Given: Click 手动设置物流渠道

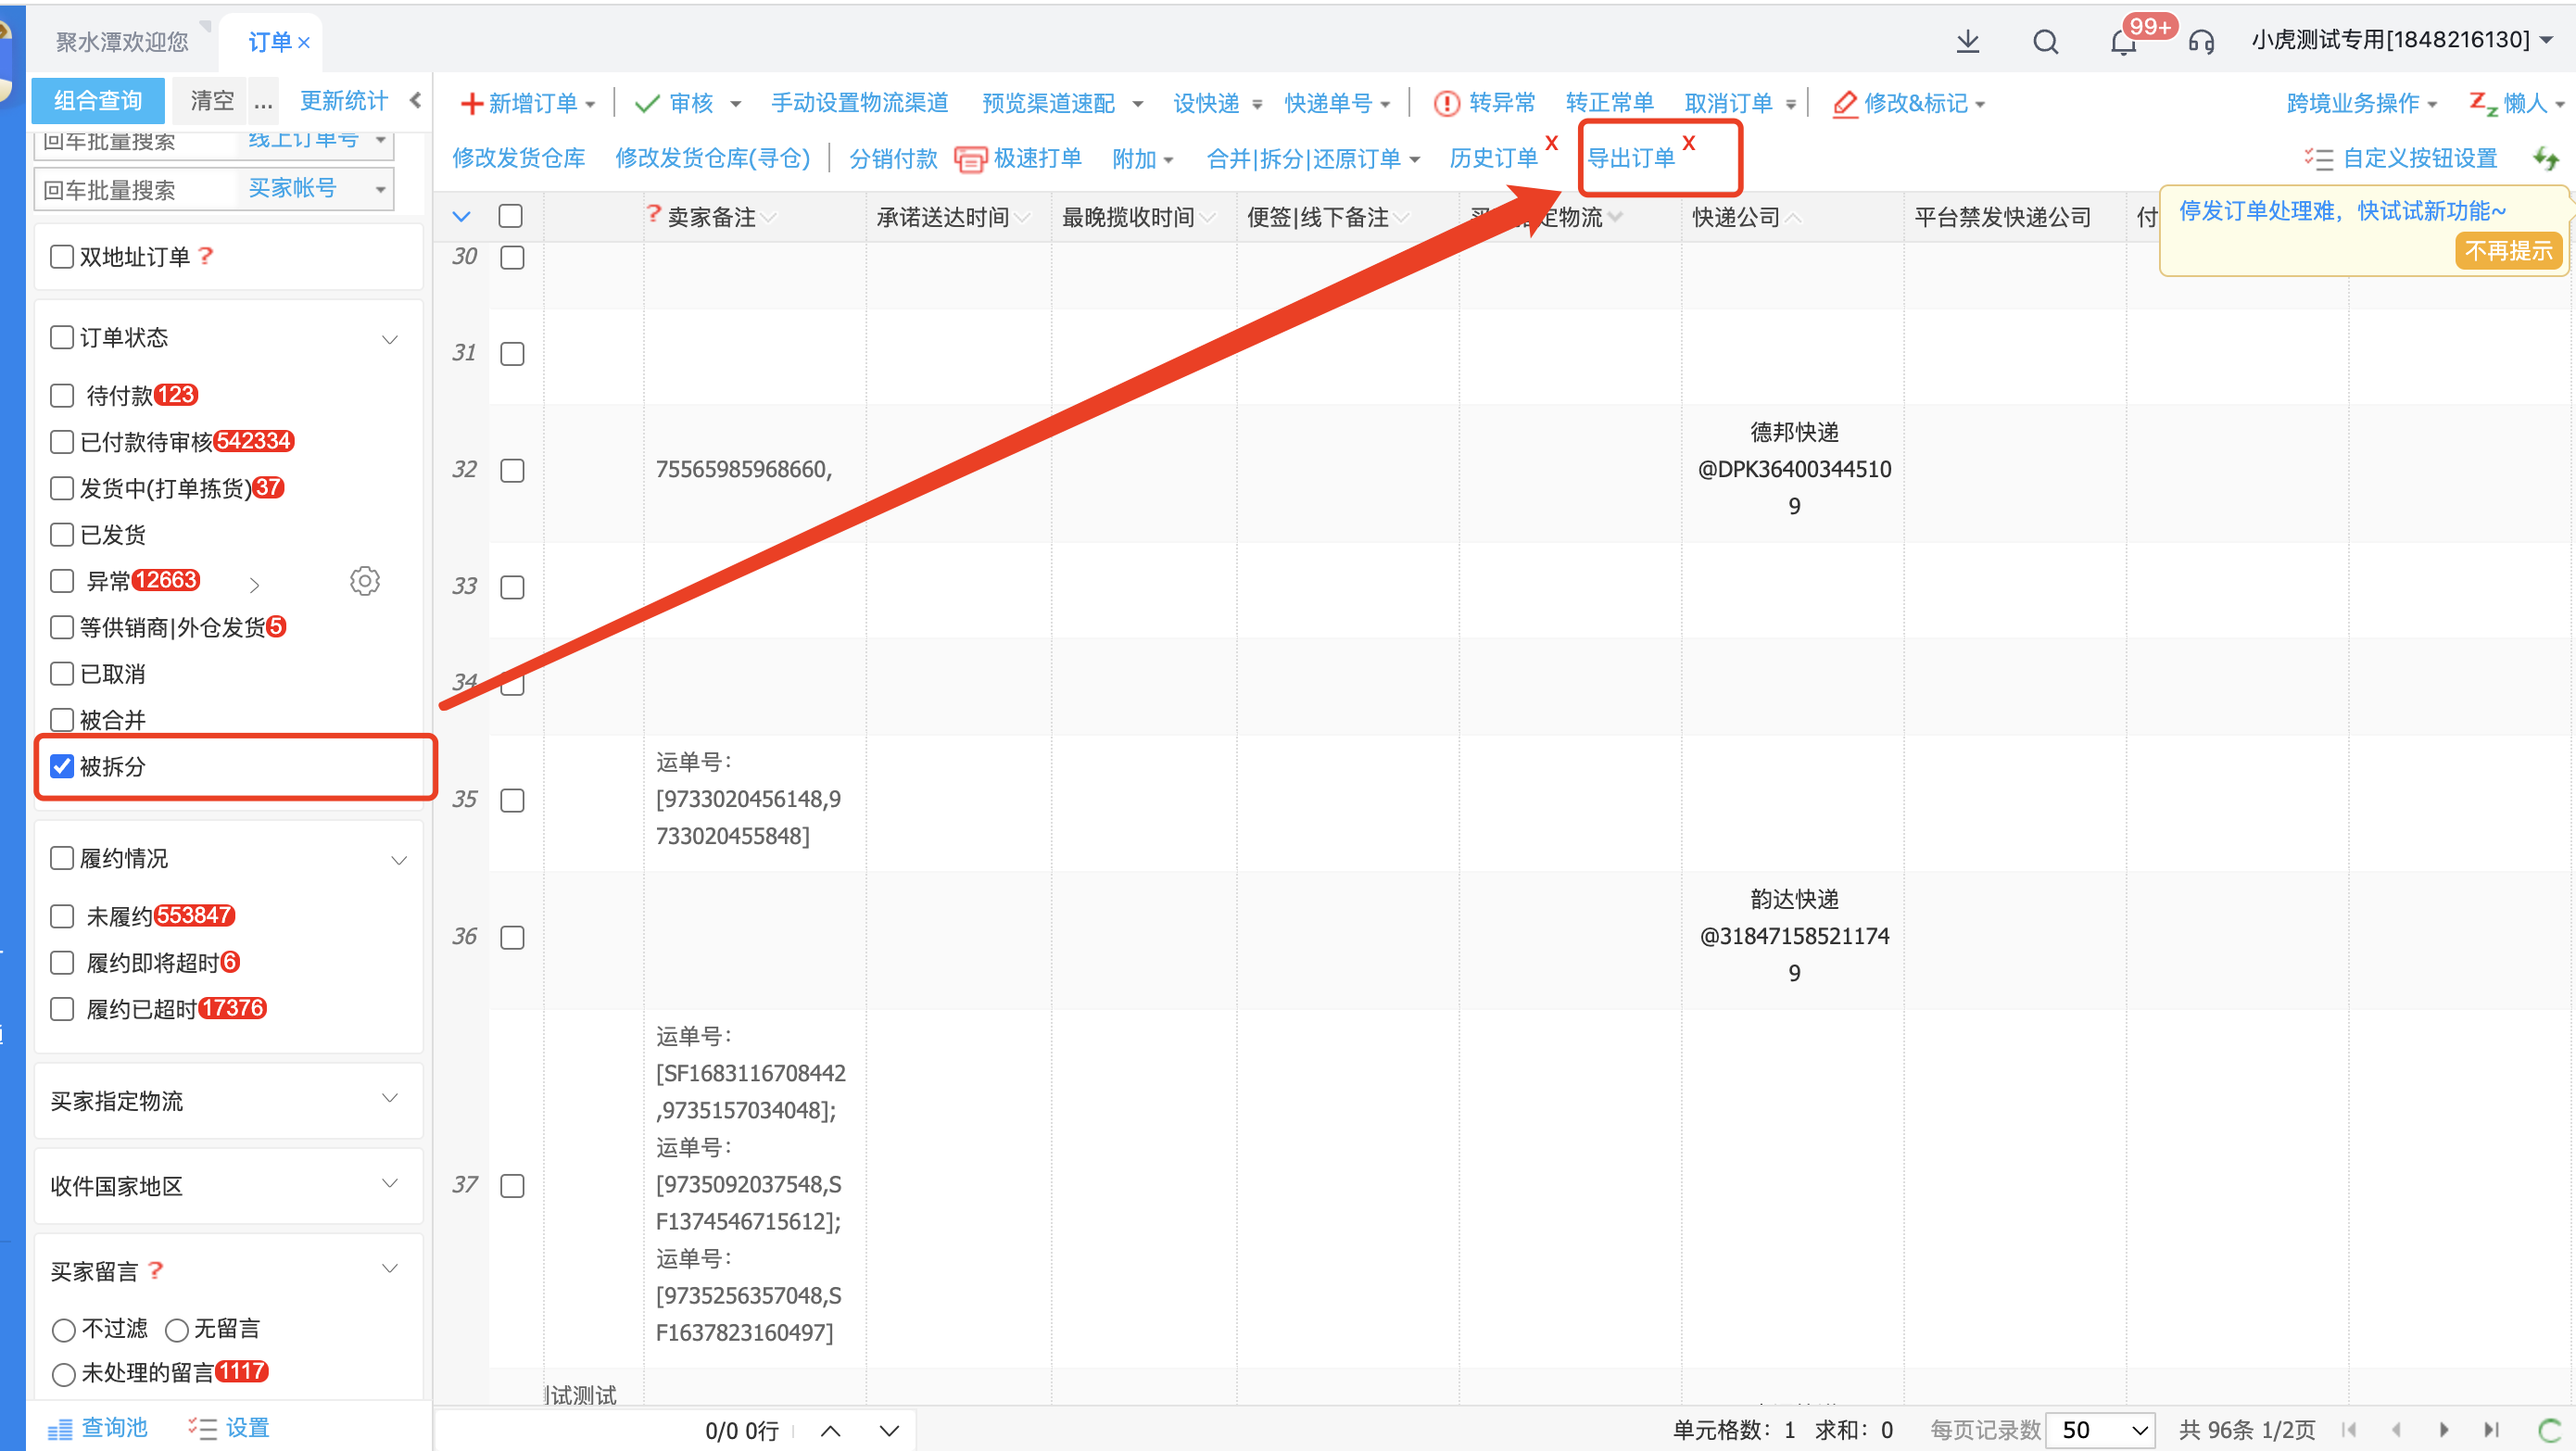Looking at the screenshot, I should coord(859,103).
